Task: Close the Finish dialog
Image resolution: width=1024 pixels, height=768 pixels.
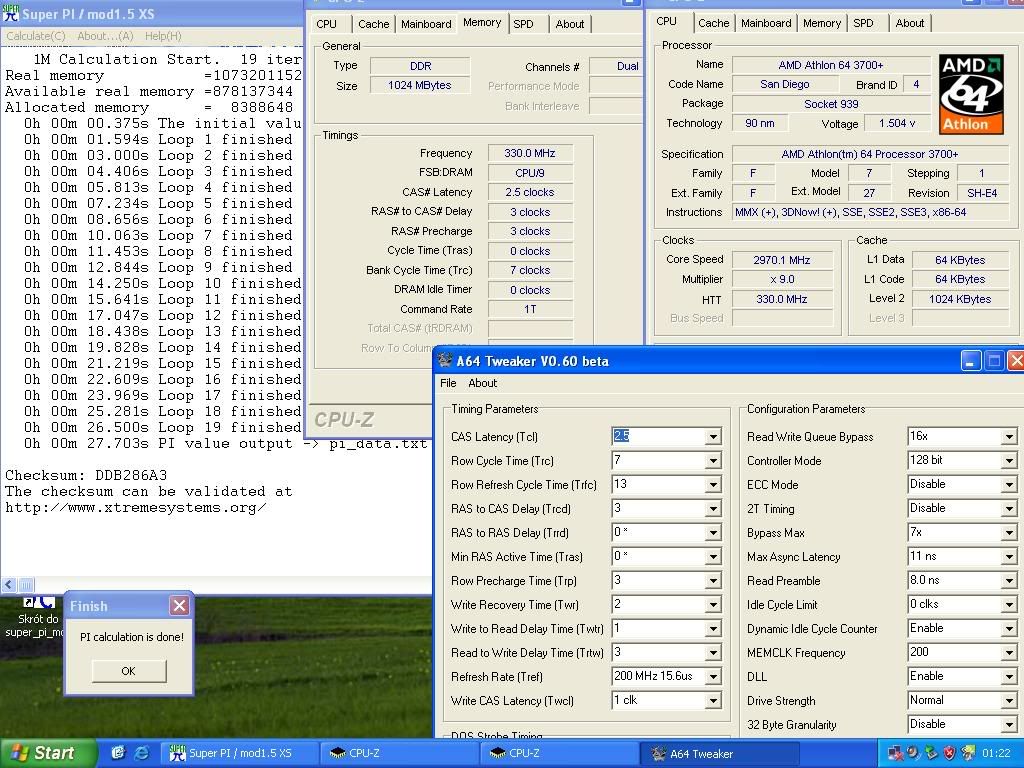Action: point(179,606)
